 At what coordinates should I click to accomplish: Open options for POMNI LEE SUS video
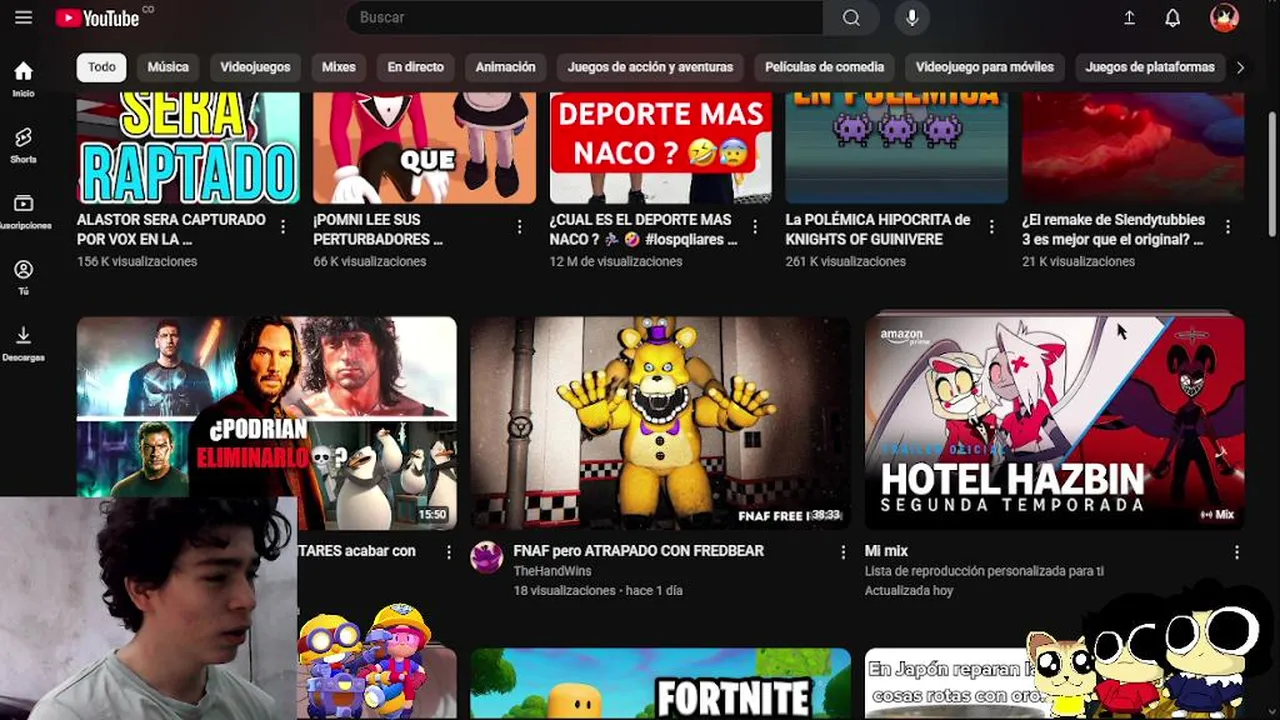pos(519,227)
